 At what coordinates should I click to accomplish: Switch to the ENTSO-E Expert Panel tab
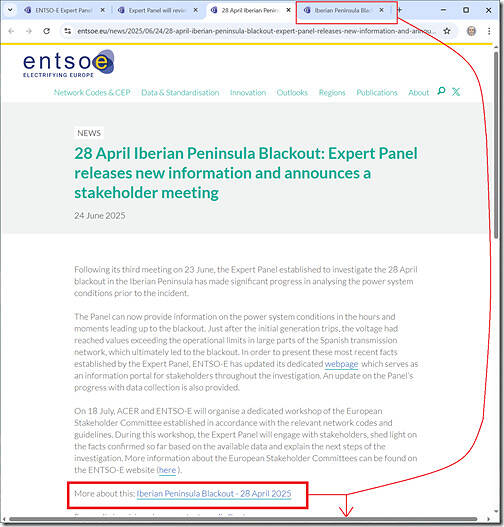[x=64, y=10]
